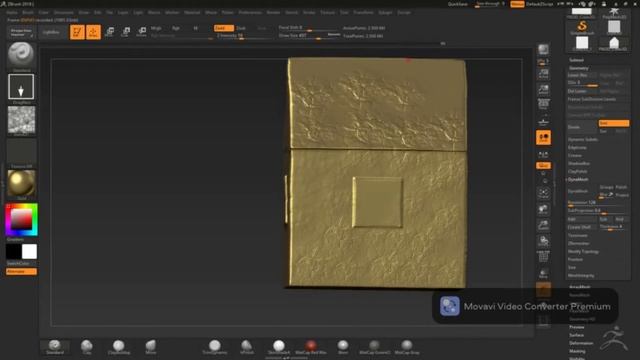This screenshot has height=360, width=640.
Task: Expand the Deformation section
Action: pyautogui.click(x=581, y=343)
